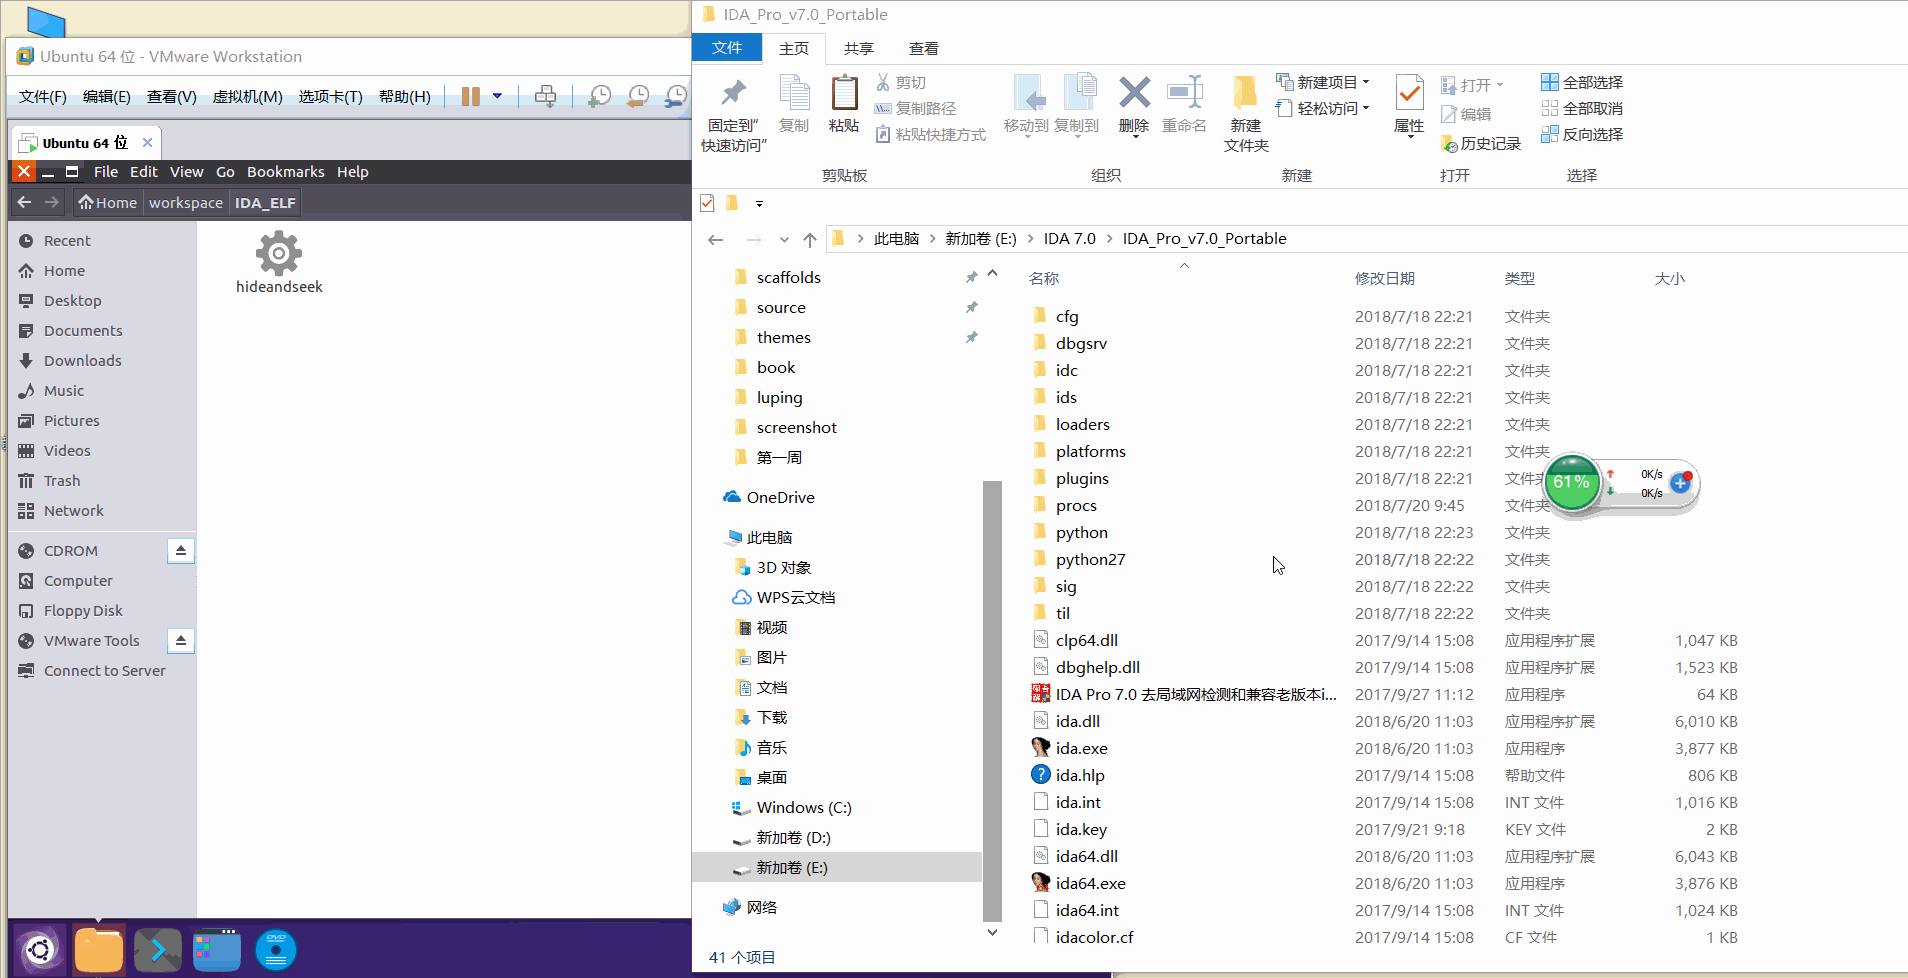This screenshot has height=978, width=1908.
Task: Click the Paste clipboard icon
Action: point(844,94)
